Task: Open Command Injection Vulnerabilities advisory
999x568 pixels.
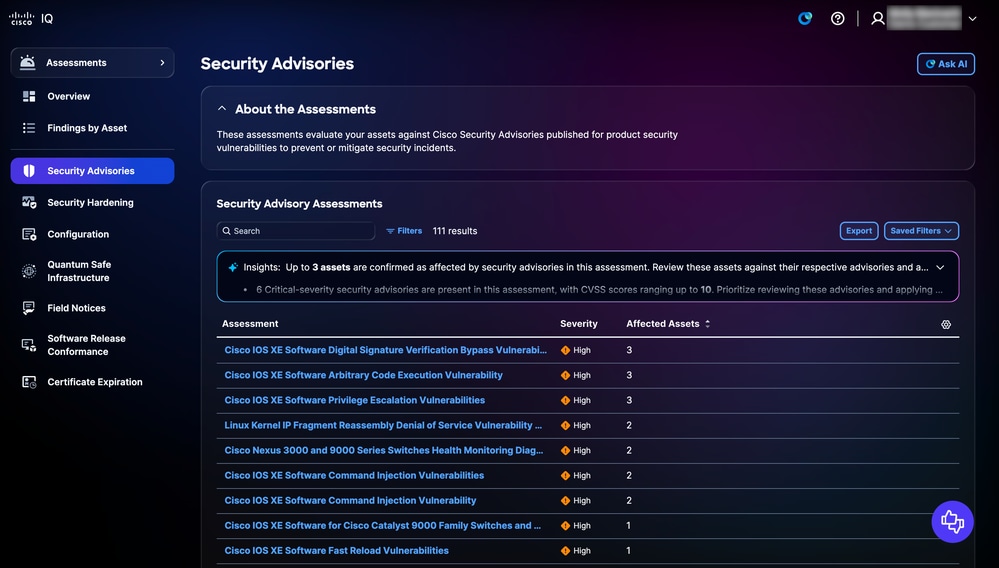Action: 354,476
